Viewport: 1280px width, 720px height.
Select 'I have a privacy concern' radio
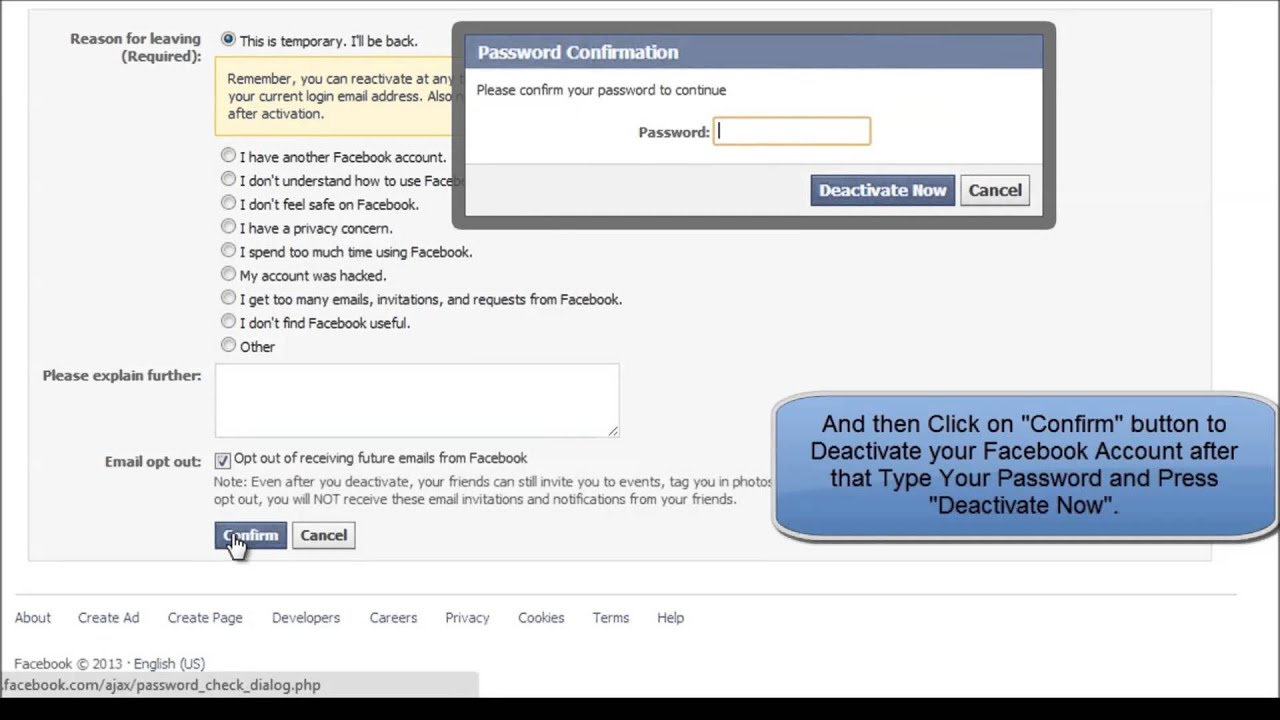pyautogui.click(x=228, y=227)
